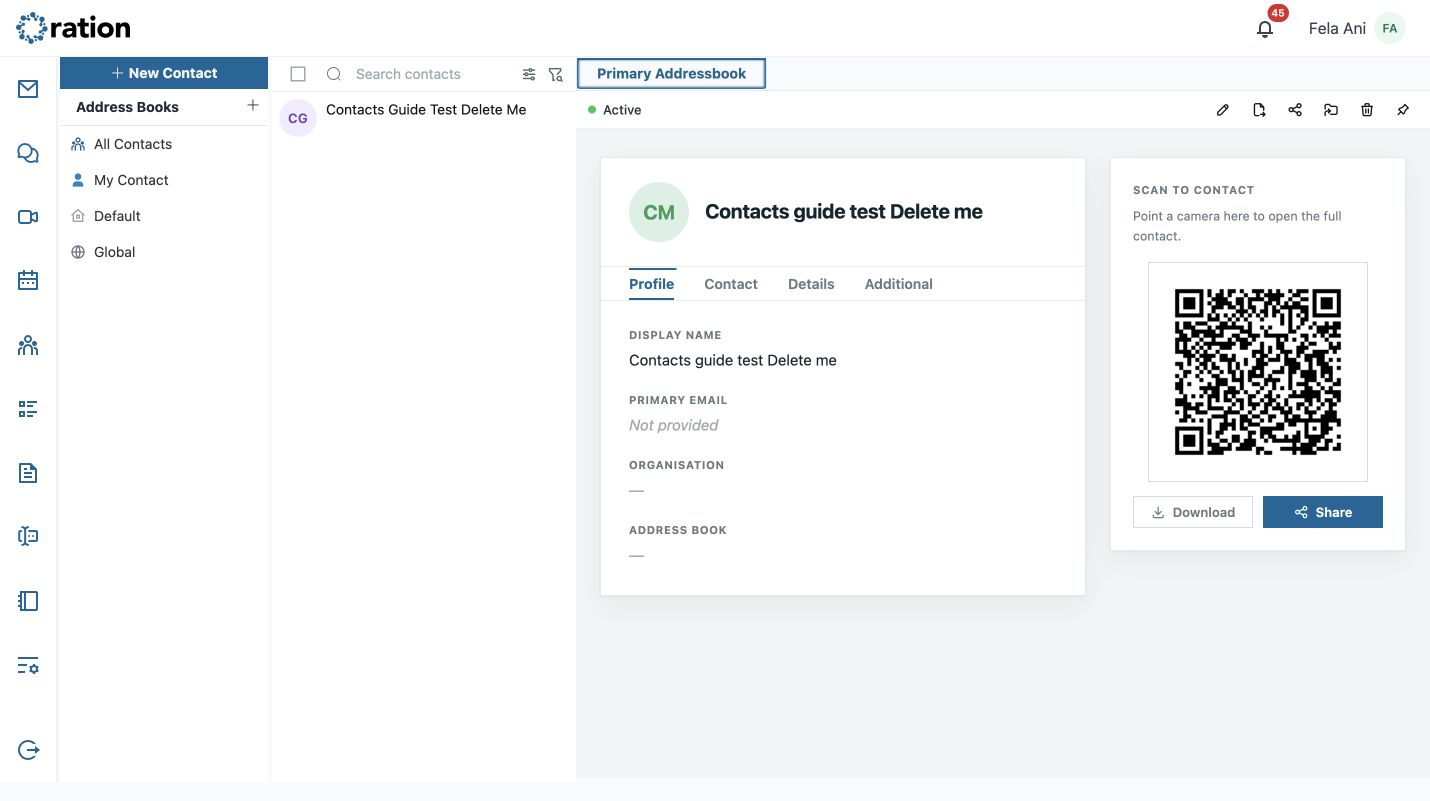Viewport: 1430px width, 801px height.
Task: Switch to the Contact tab
Action: 731,284
